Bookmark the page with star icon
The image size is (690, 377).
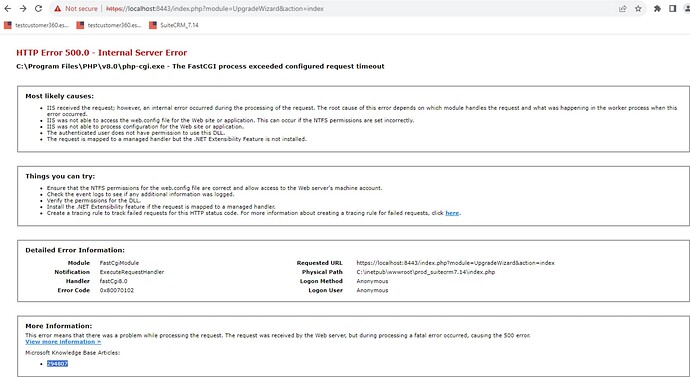638,9
